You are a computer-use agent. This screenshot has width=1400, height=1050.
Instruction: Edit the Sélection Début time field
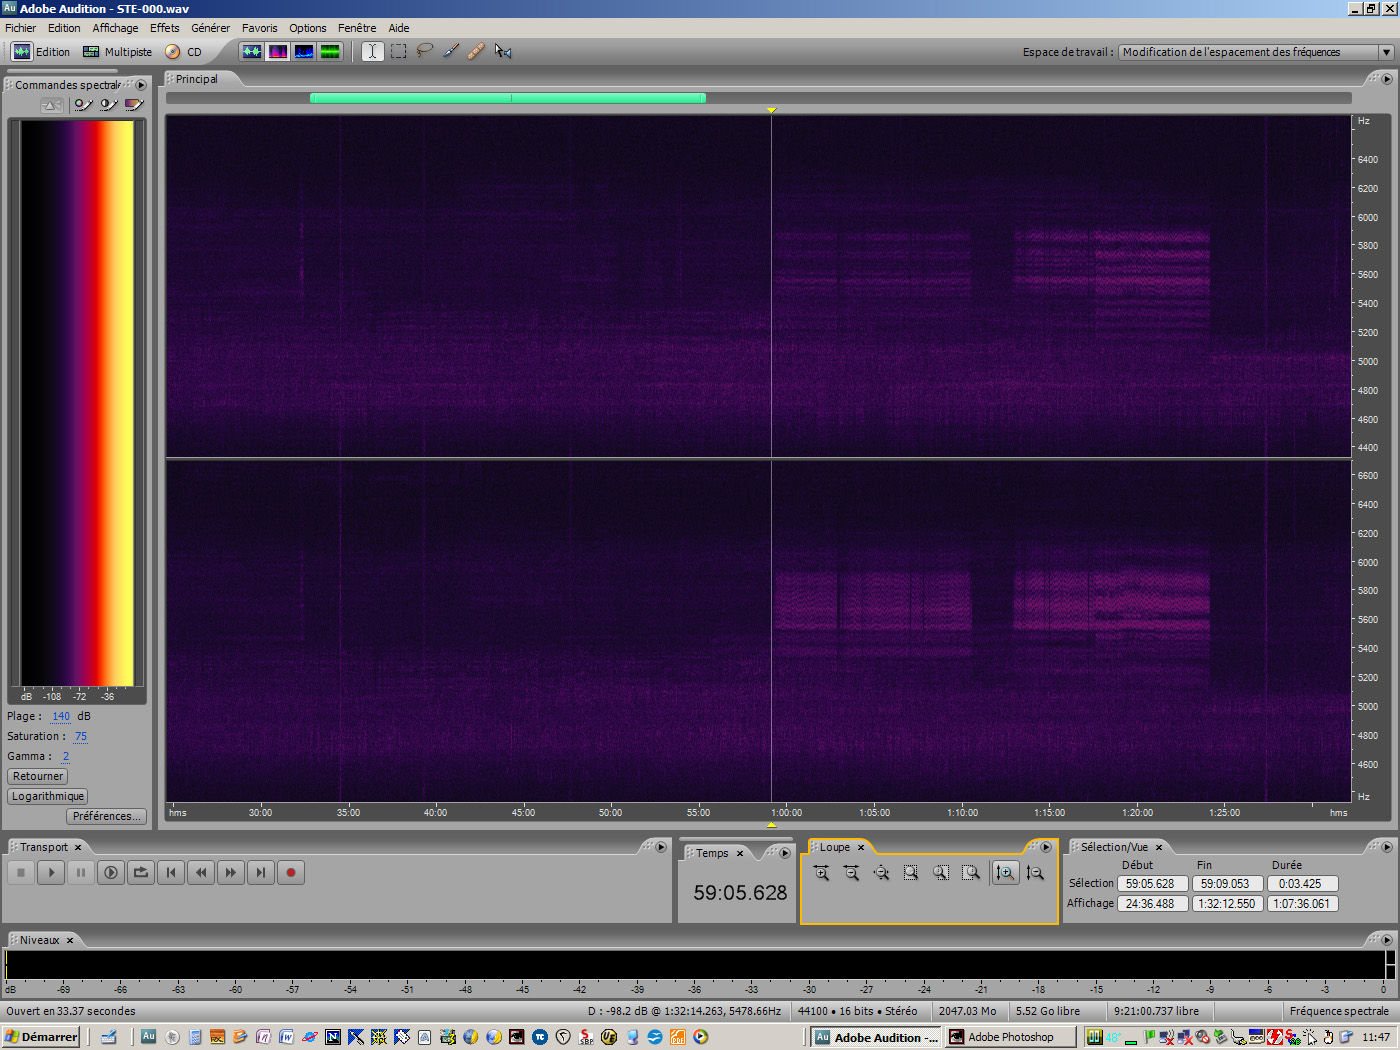1152,883
